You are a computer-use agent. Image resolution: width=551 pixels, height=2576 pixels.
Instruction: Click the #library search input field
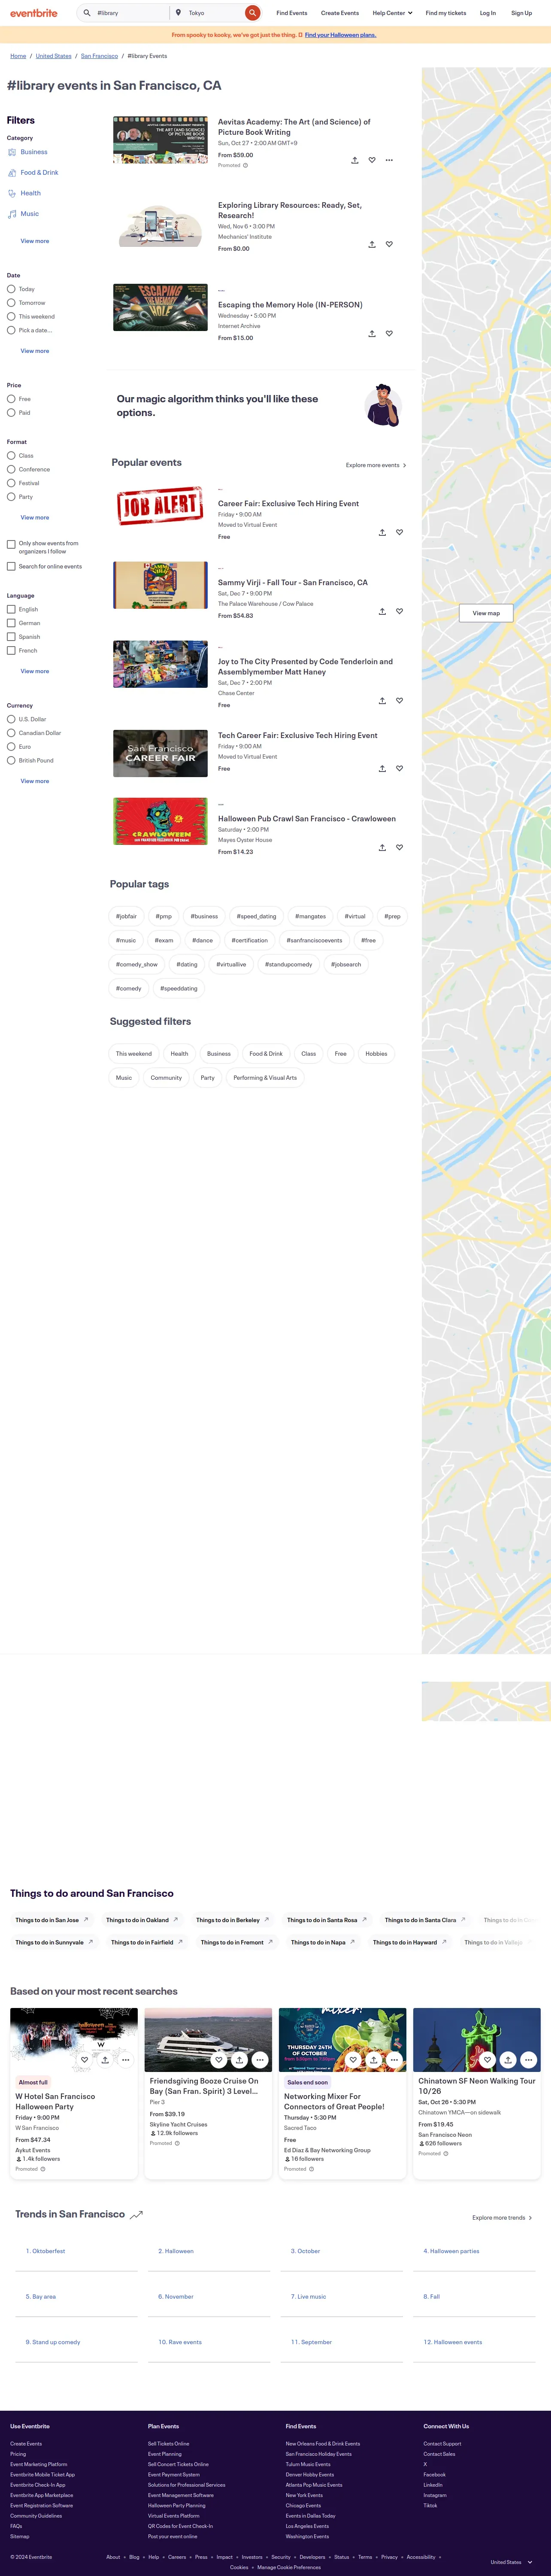click(x=130, y=13)
